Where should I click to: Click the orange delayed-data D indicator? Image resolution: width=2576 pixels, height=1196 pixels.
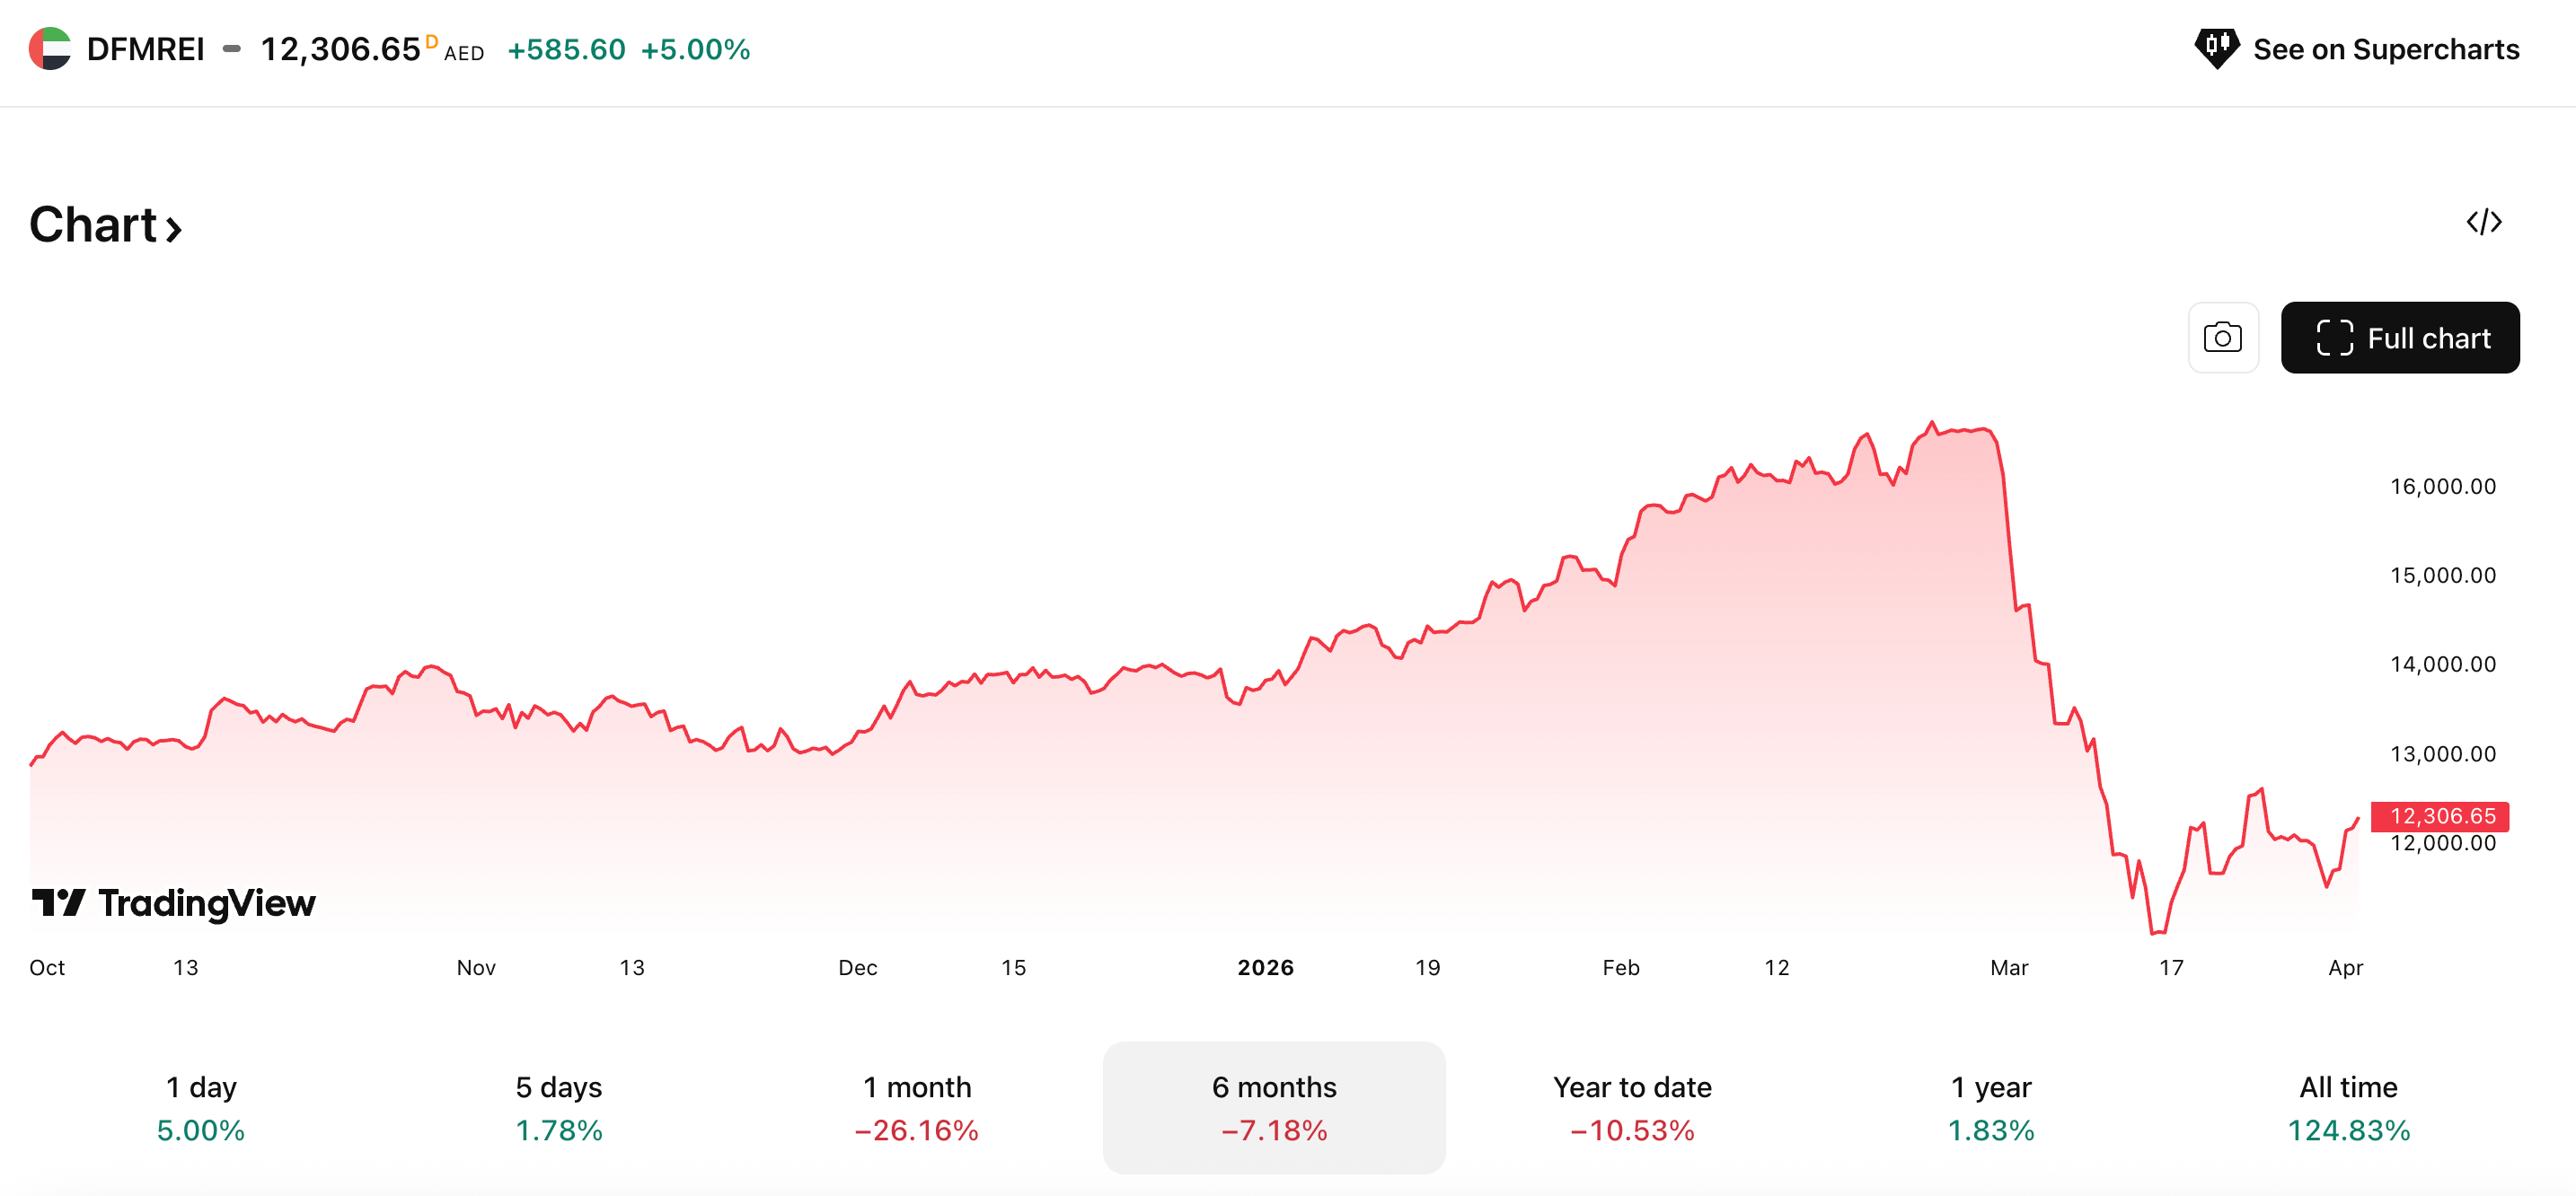coord(431,41)
